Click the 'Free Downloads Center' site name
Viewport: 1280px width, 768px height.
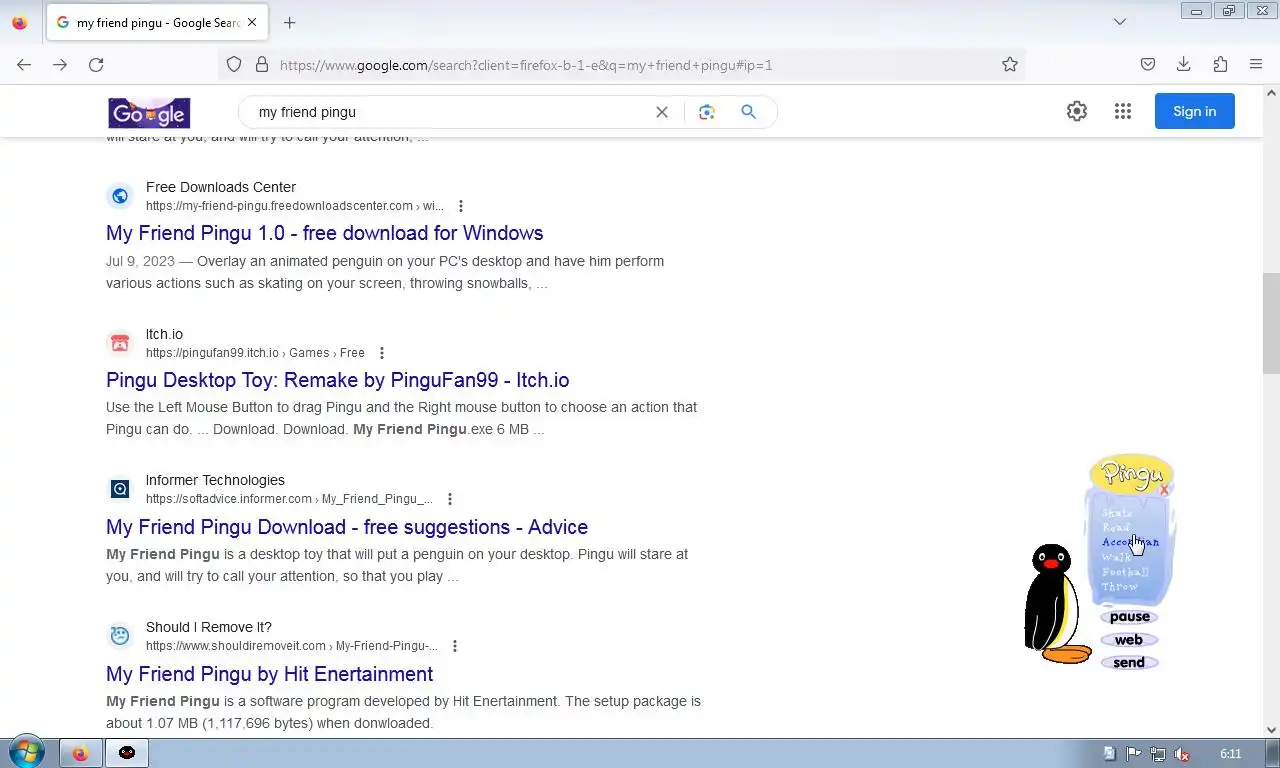(x=221, y=187)
